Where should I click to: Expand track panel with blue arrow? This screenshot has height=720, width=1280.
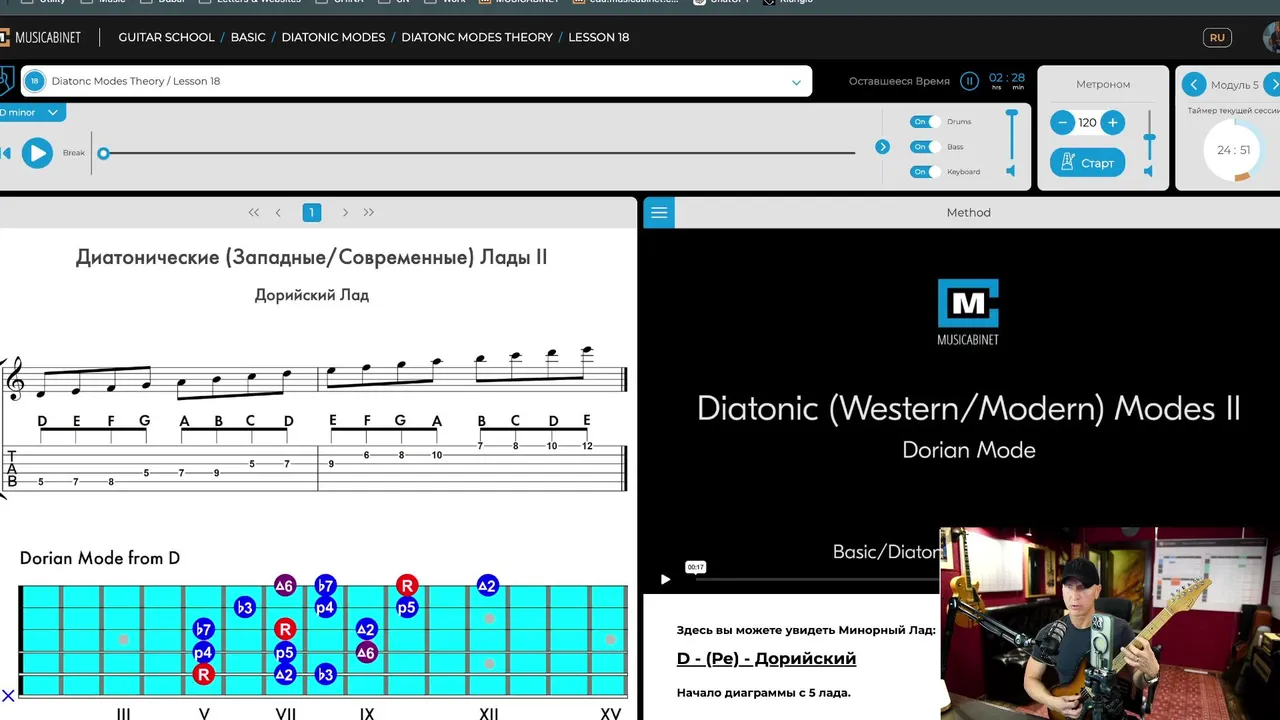(882, 147)
